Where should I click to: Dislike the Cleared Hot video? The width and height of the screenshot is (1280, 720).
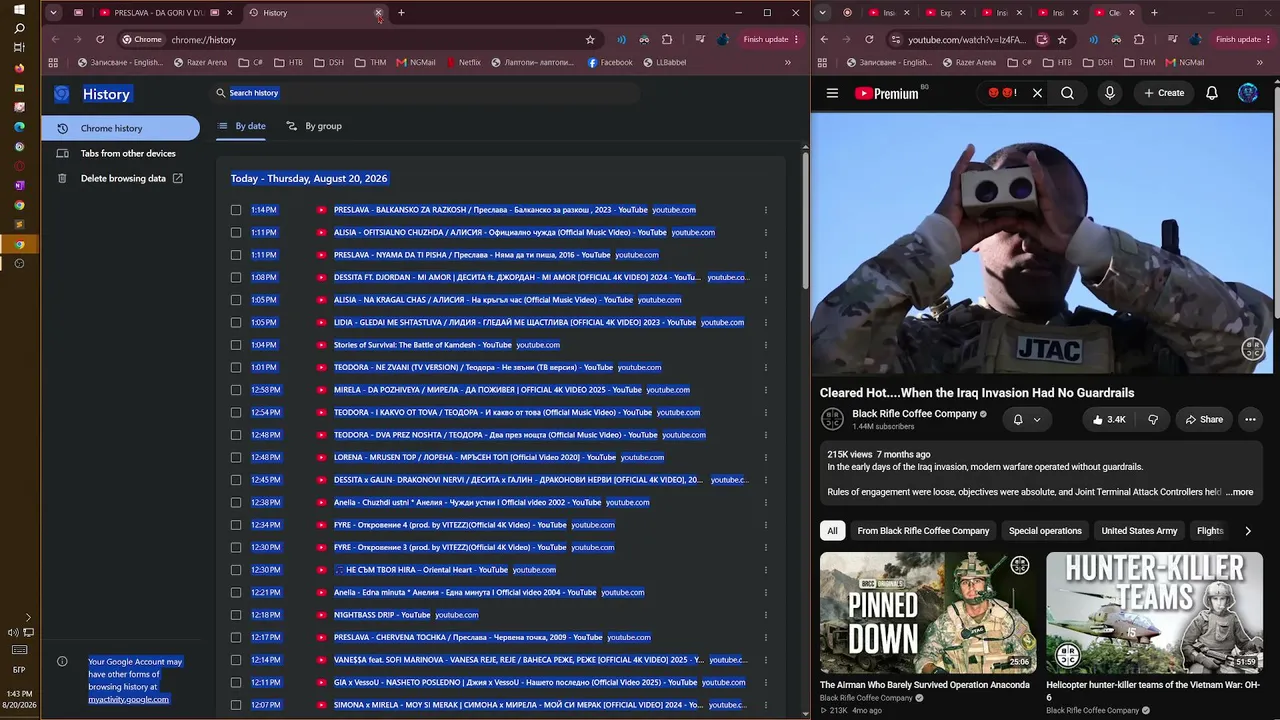[1153, 420]
